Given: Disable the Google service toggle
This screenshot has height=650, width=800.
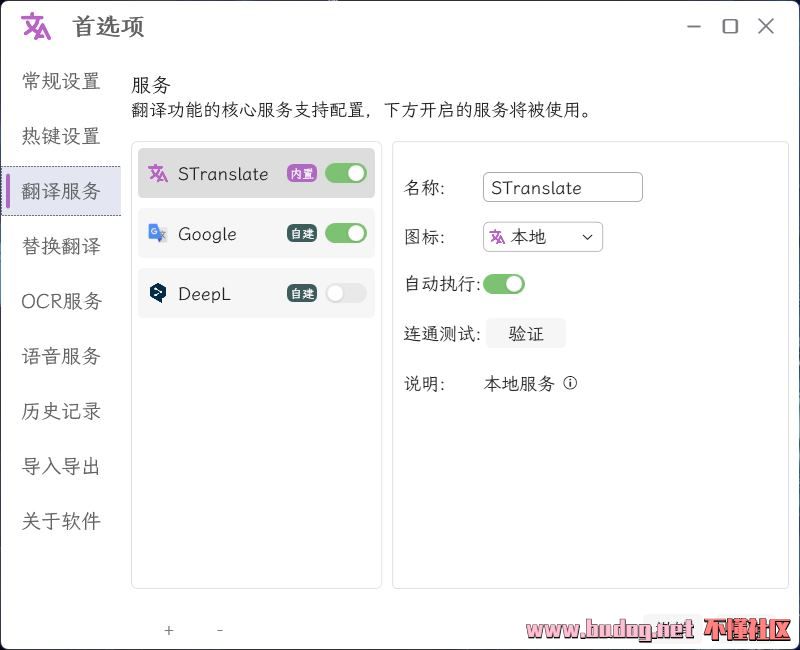Looking at the screenshot, I should (346, 233).
